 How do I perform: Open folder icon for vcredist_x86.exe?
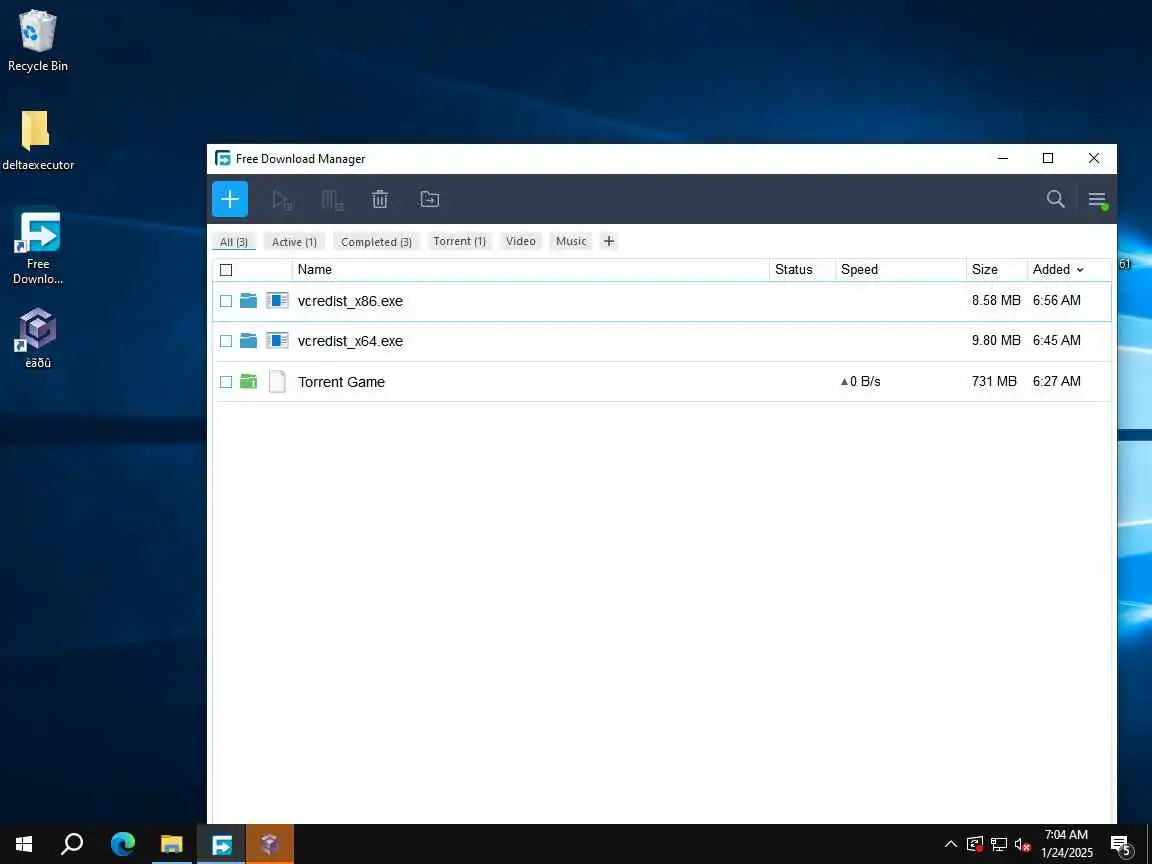[248, 300]
